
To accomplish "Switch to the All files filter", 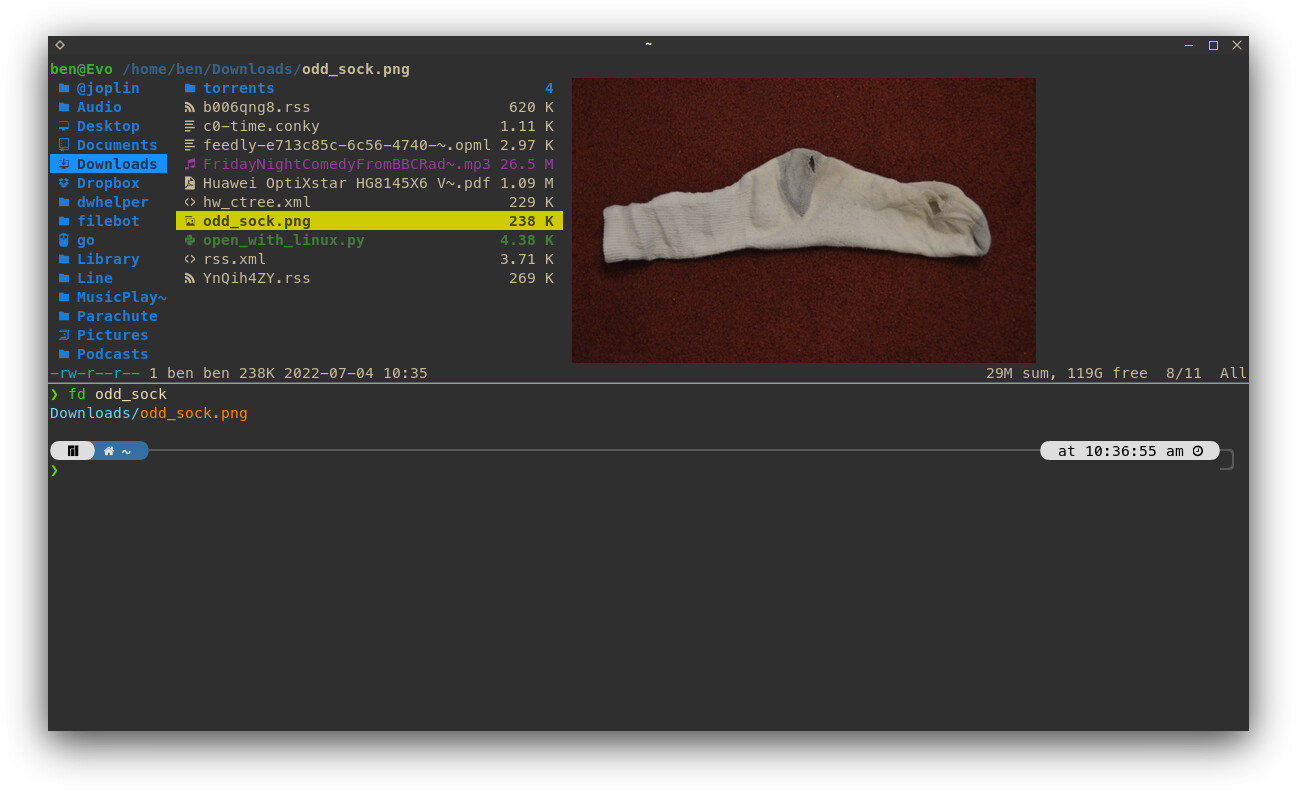I will pyautogui.click(x=1233, y=372).
